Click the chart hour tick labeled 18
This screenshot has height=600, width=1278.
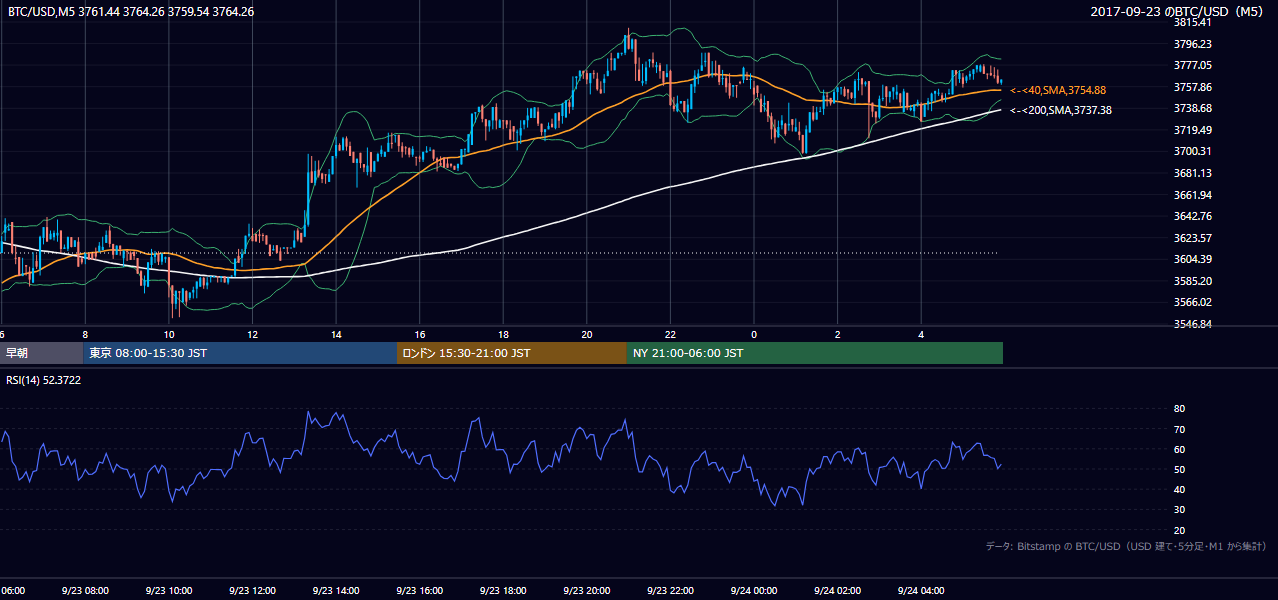pos(503,334)
